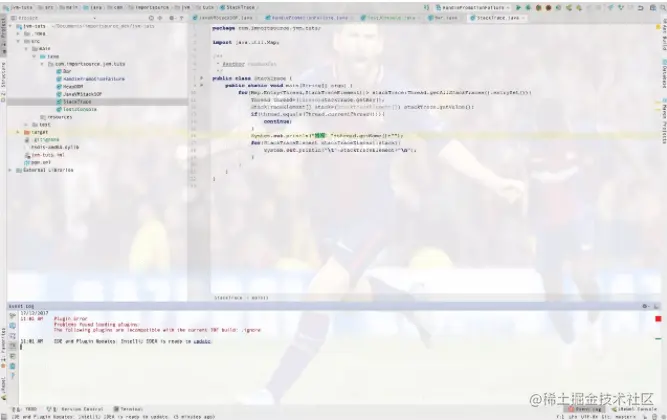Select the resources folder in project tree

click(56, 117)
